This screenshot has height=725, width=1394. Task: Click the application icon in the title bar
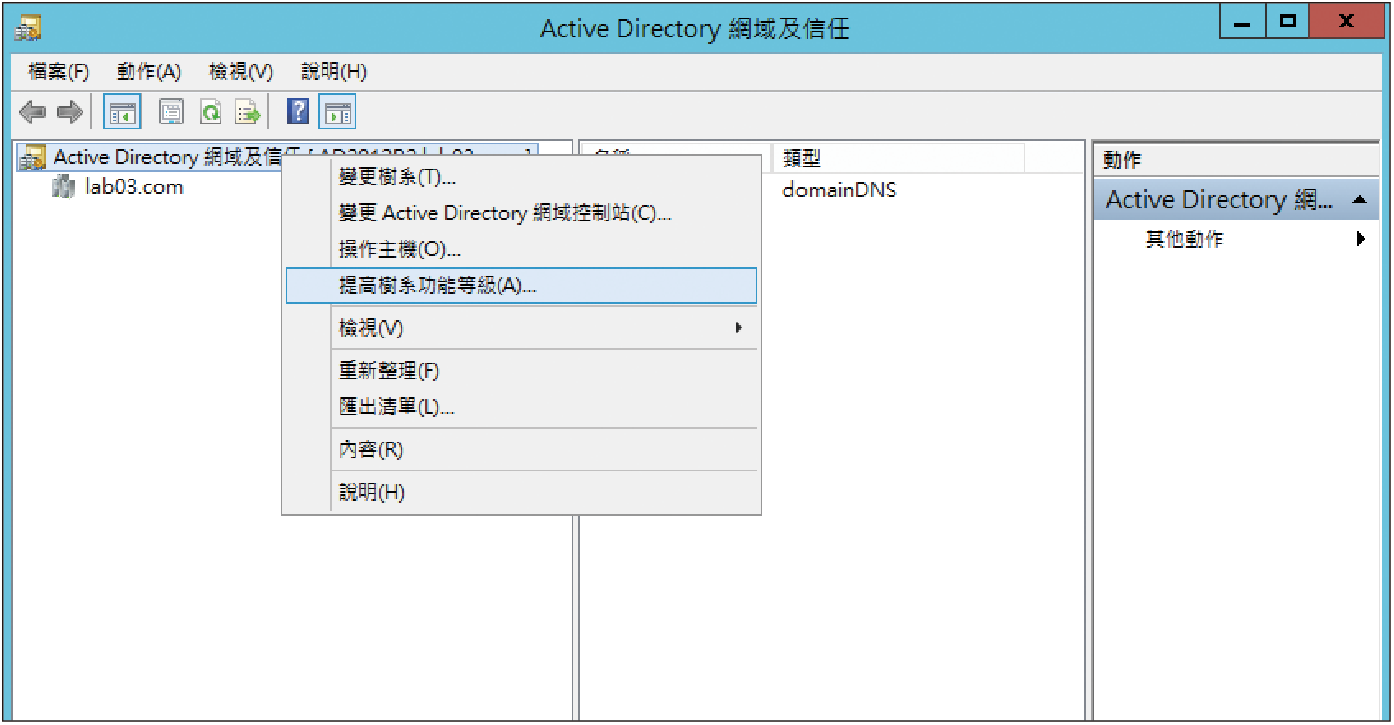28,27
